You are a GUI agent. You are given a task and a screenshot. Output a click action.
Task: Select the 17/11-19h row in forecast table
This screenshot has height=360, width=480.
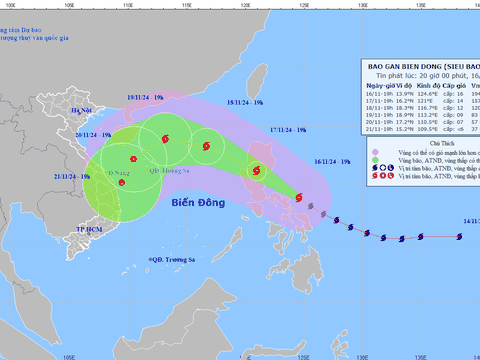[x=423, y=101]
